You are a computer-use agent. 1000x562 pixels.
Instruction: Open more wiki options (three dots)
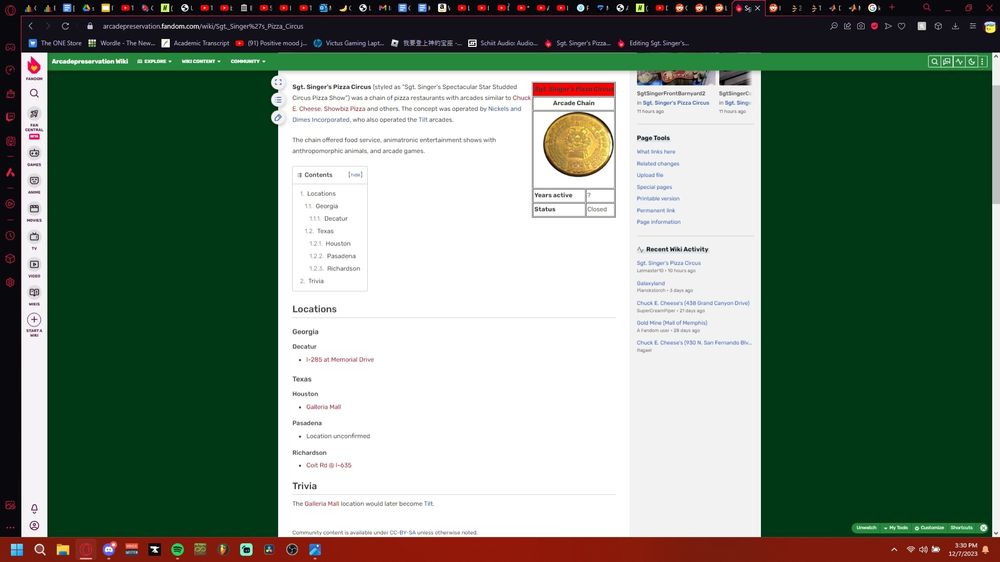[x=982, y=61]
